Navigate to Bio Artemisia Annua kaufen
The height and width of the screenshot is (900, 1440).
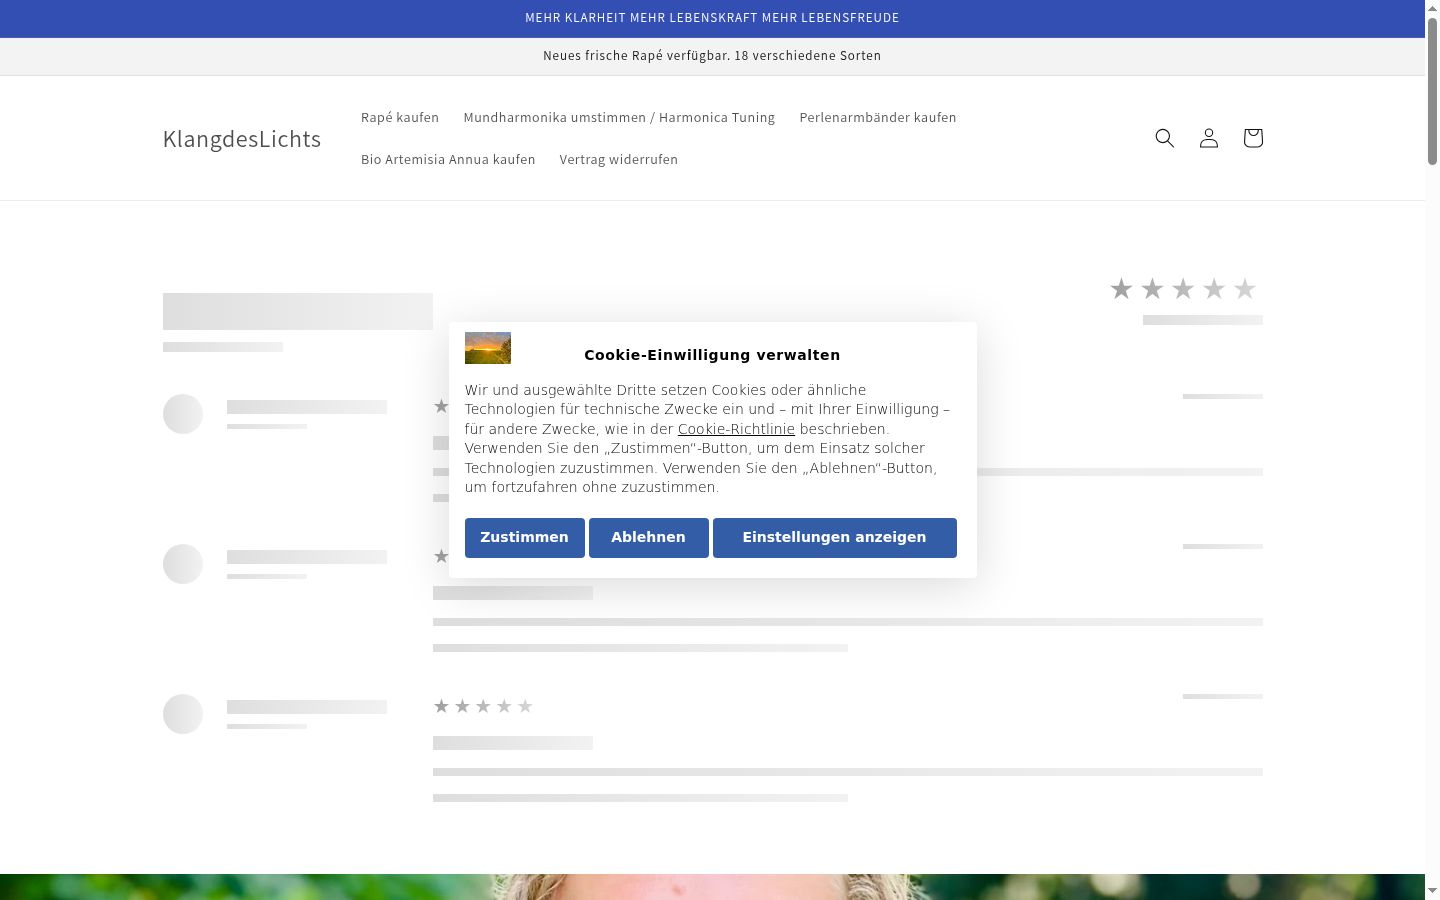[x=448, y=159]
